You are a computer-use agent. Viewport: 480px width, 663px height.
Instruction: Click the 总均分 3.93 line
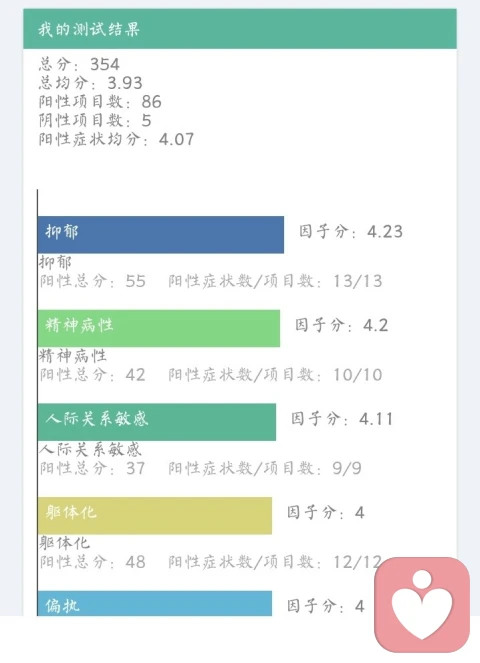pos(91,83)
